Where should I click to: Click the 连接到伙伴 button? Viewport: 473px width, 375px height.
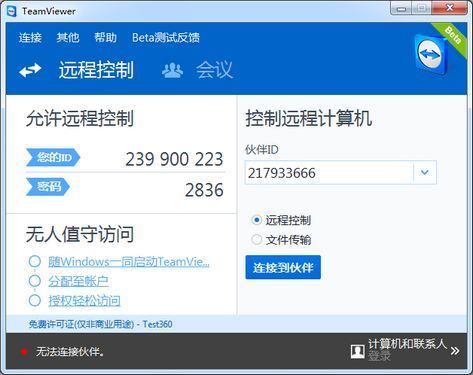pos(283,267)
